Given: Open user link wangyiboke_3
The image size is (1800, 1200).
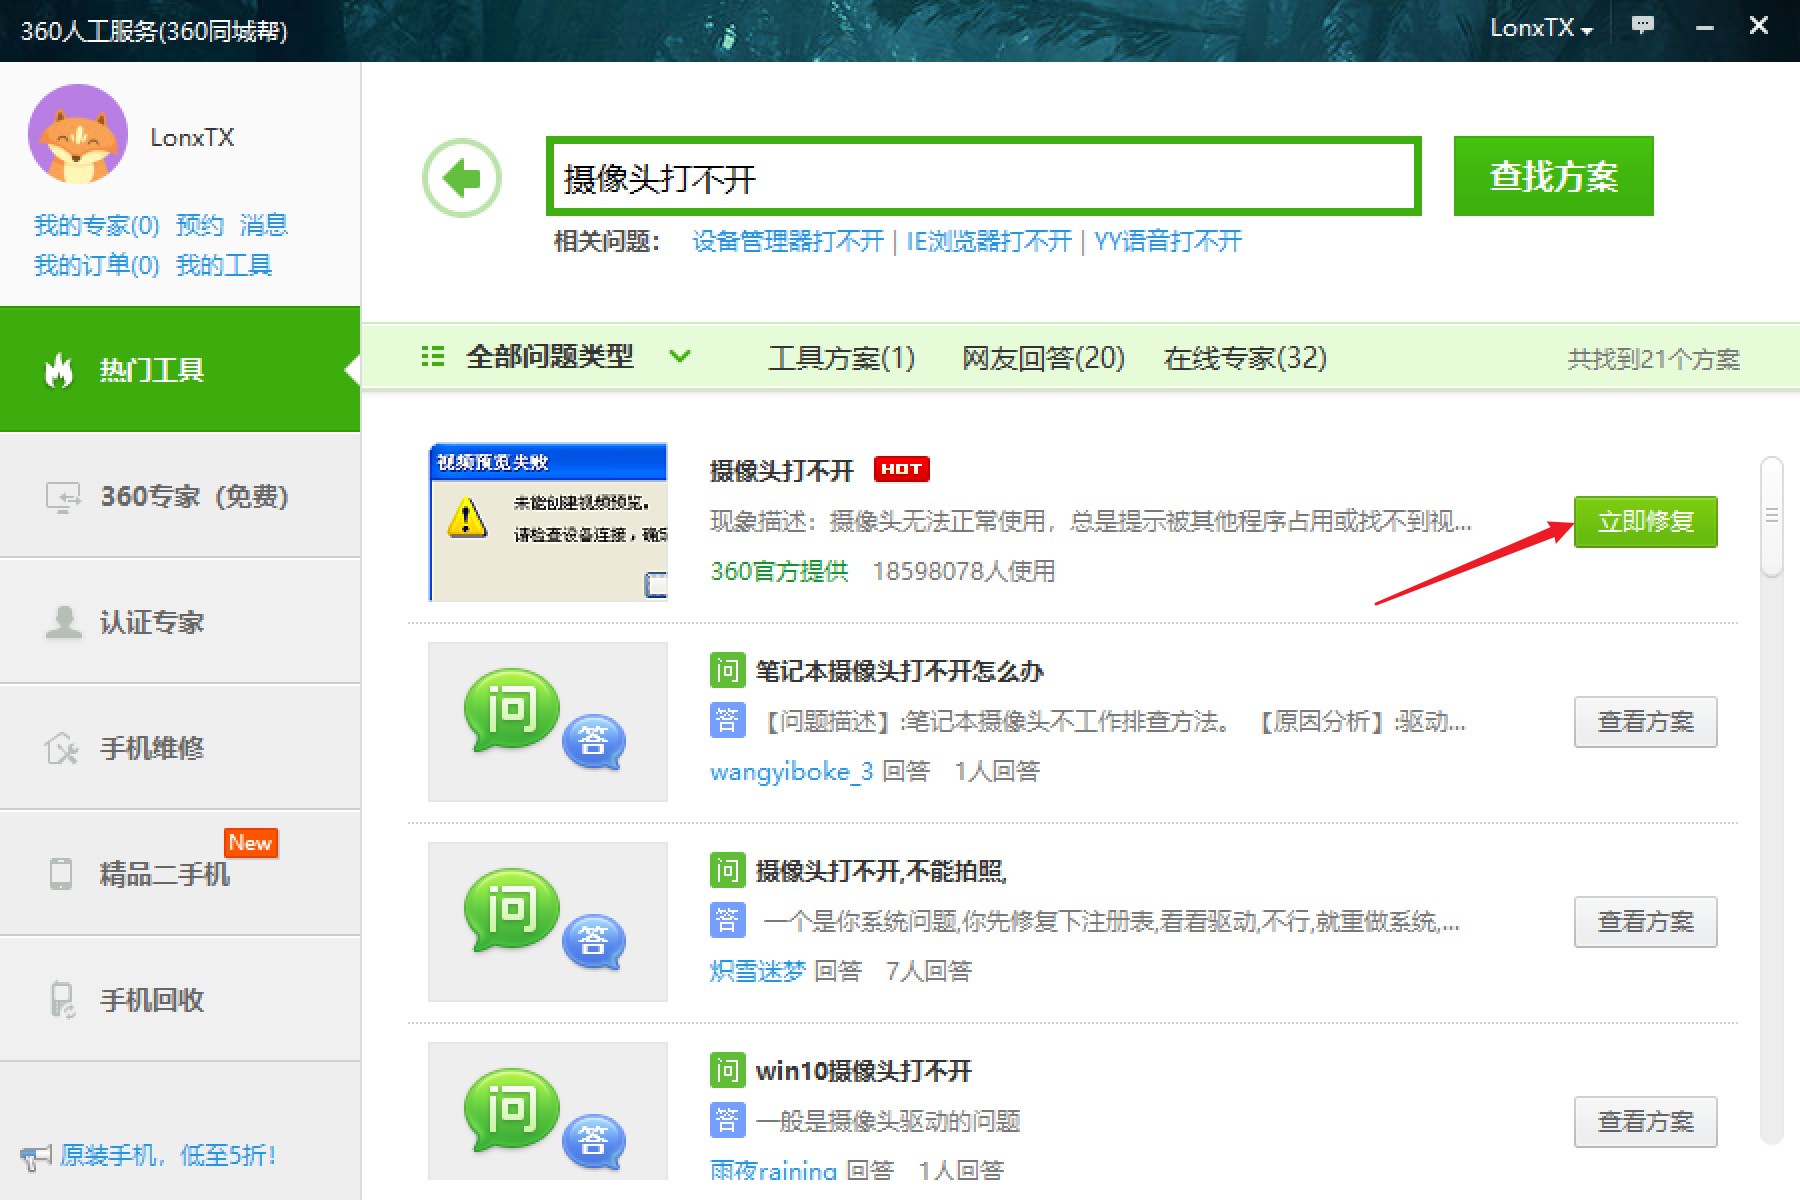Looking at the screenshot, I should click(x=791, y=771).
